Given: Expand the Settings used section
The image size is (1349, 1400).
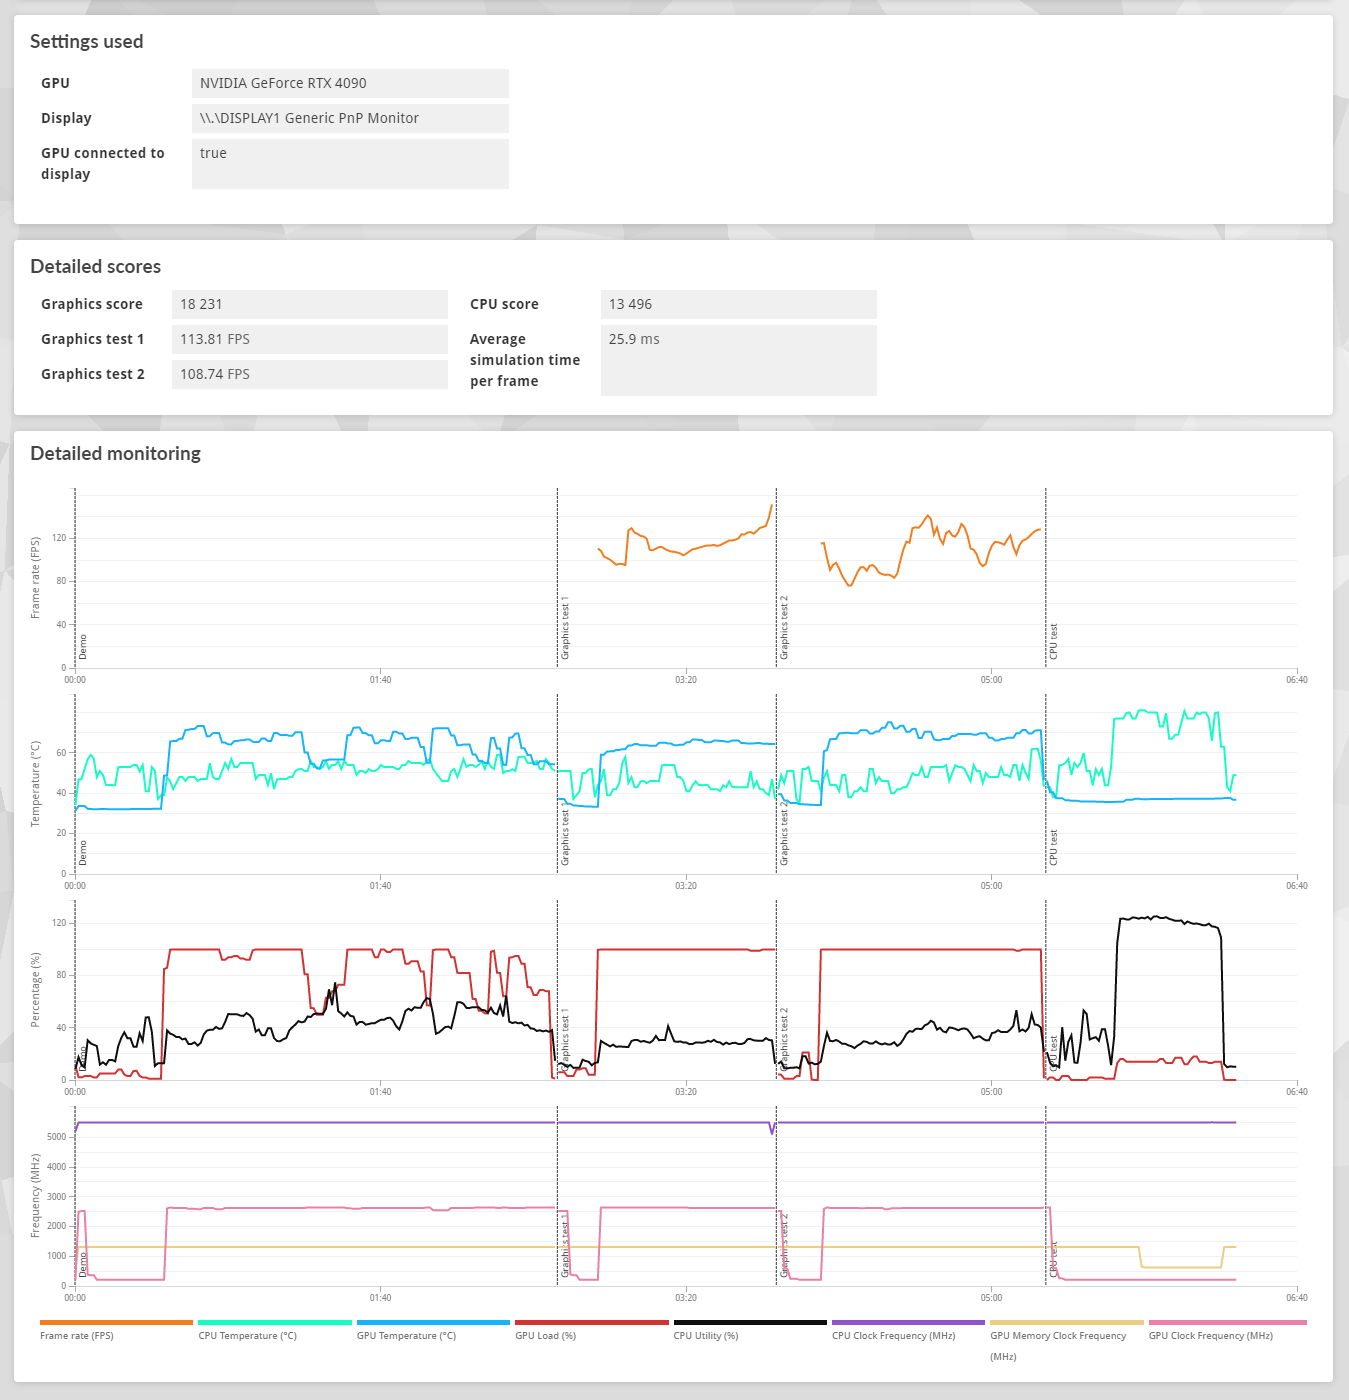Looking at the screenshot, I should tap(86, 41).
